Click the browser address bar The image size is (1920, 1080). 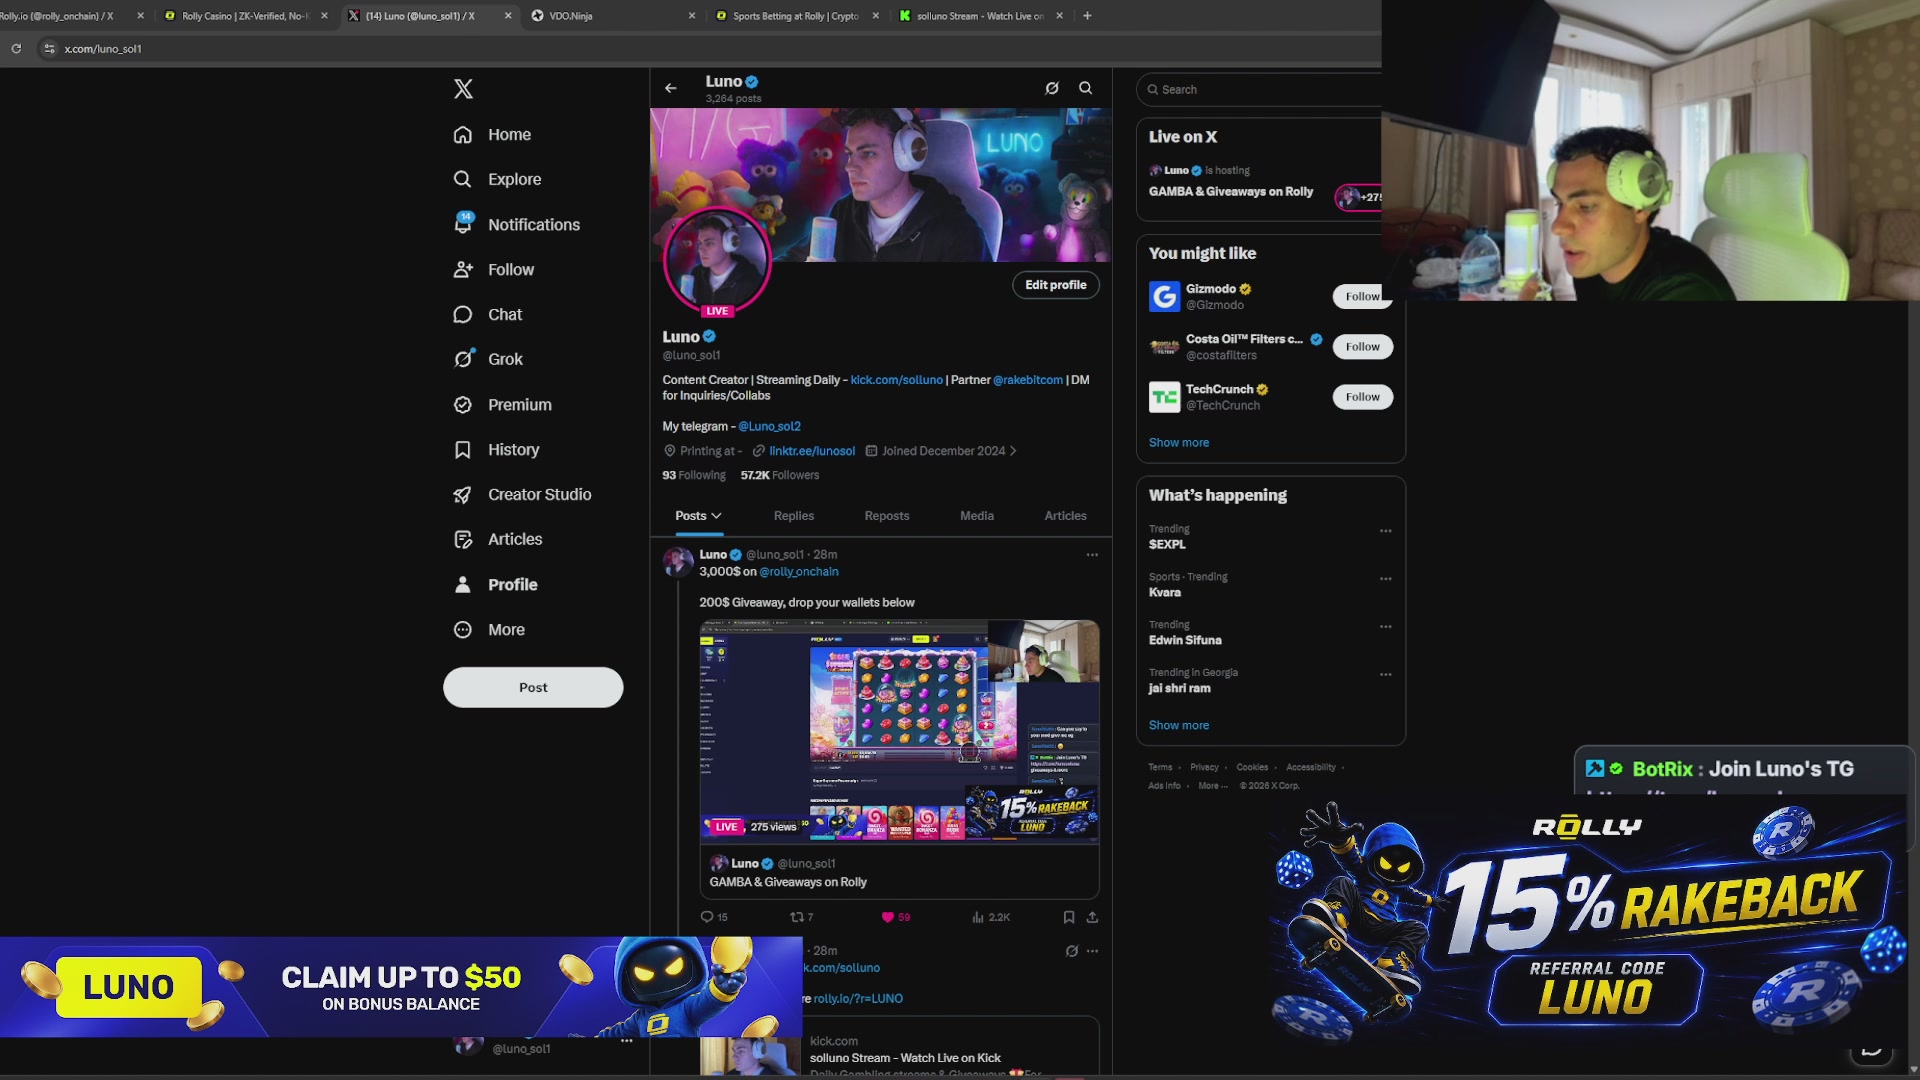click(700, 49)
